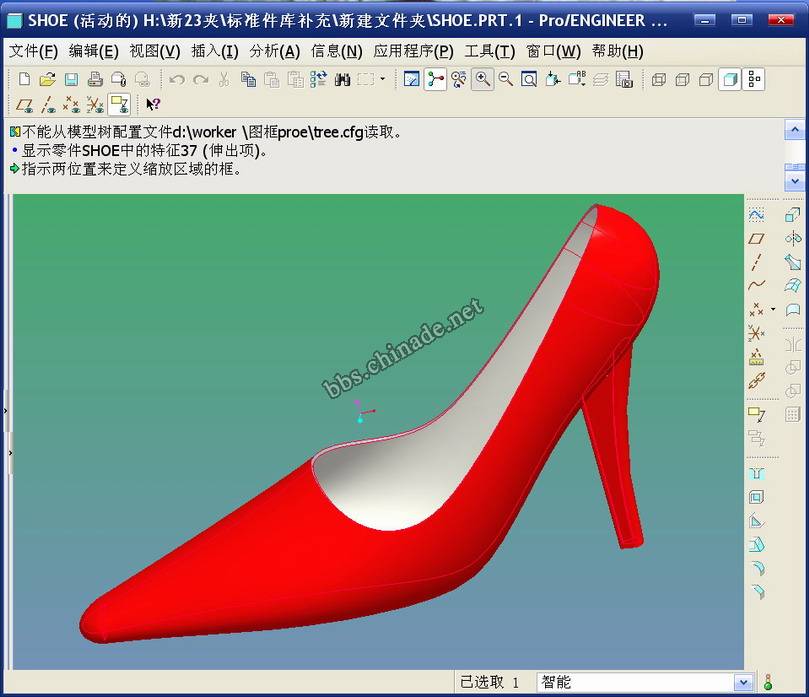Toggle datum axes display
This screenshot has height=697, width=809.
coord(48,105)
